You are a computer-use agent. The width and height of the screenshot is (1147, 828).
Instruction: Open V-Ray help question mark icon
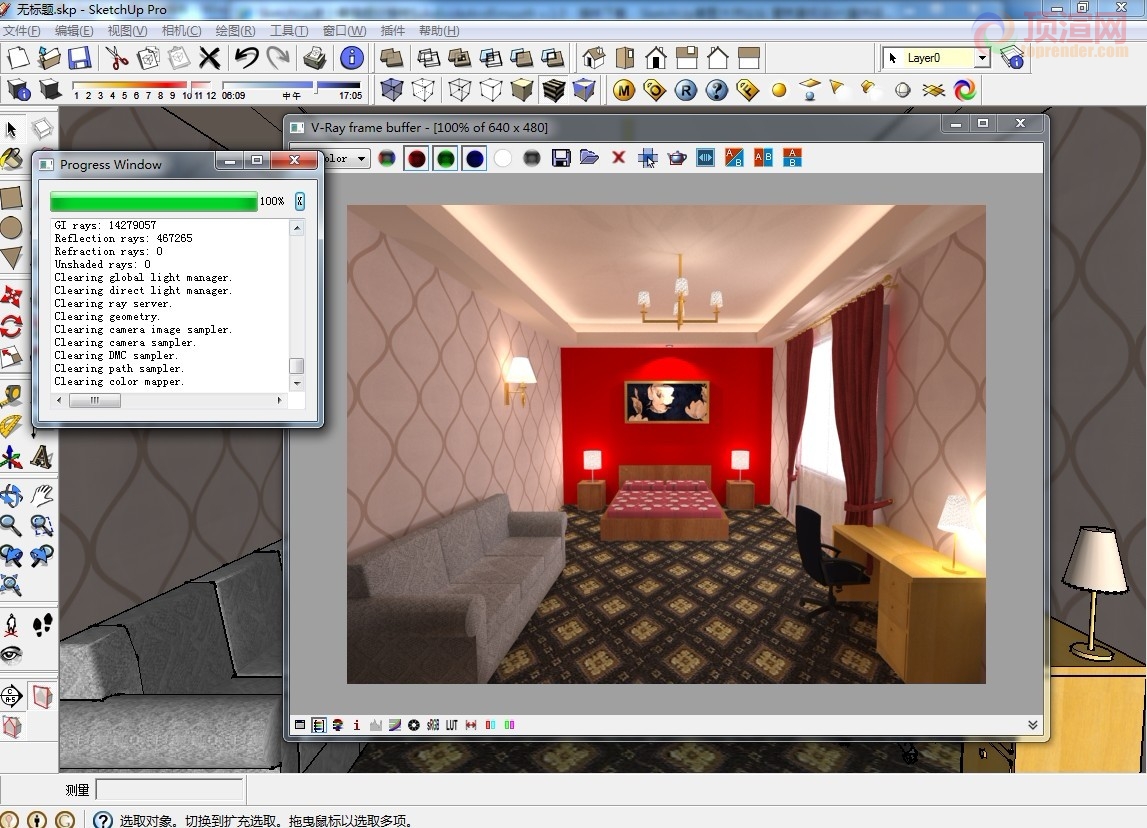point(717,90)
